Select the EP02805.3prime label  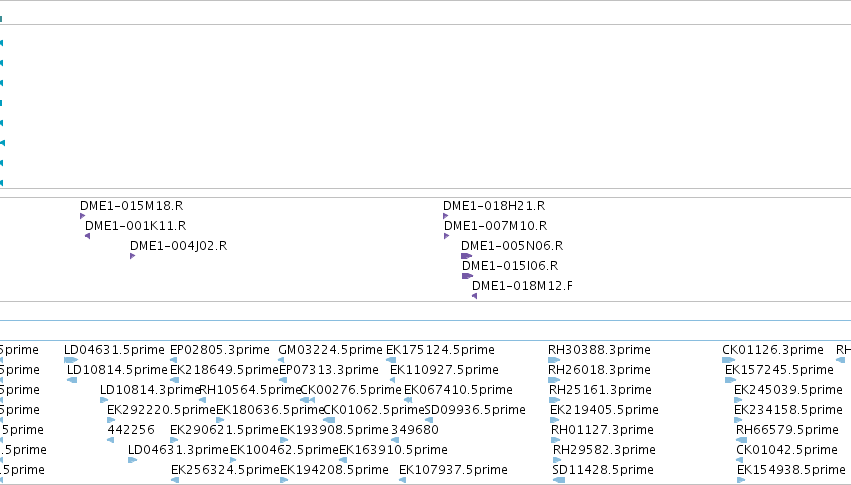click(x=220, y=350)
